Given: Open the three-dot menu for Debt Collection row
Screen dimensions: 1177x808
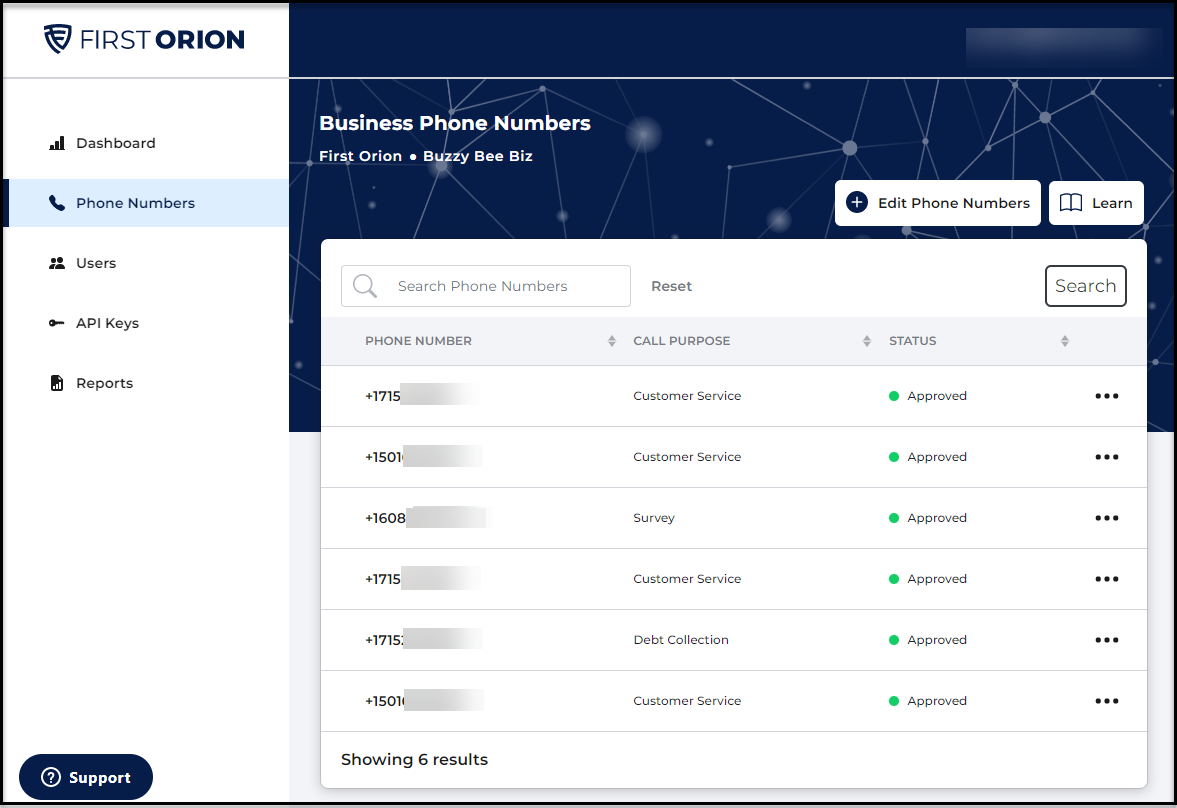Looking at the screenshot, I should (1106, 640).
